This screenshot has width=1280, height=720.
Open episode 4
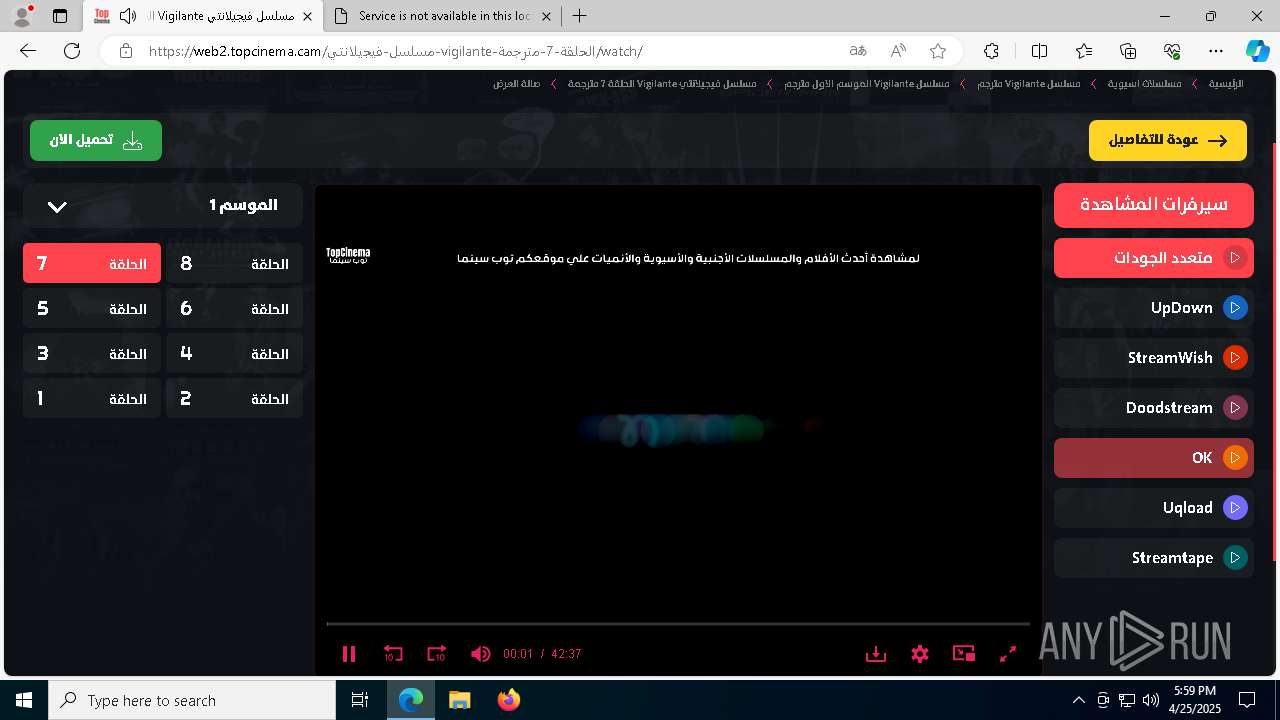pyautogui.click(x=235, y=354)
